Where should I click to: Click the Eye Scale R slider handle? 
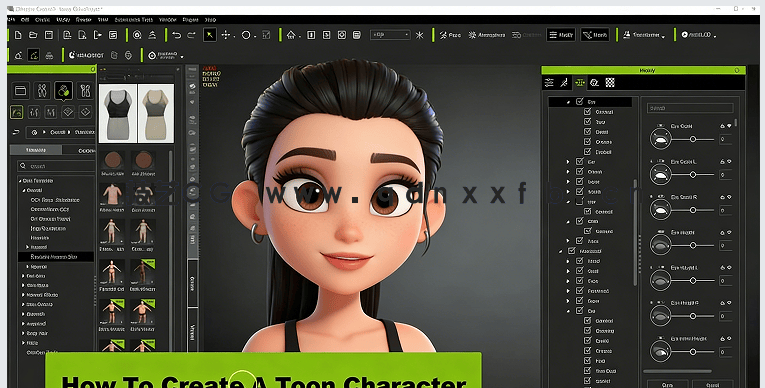coord(693,210)
